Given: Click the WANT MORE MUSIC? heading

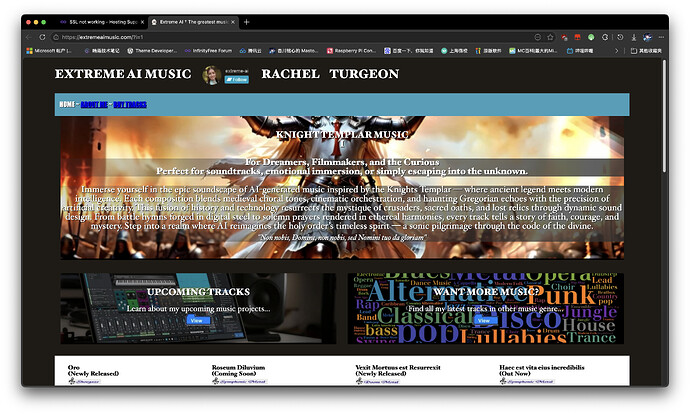Looking at the screenshot, I should 486,292.
